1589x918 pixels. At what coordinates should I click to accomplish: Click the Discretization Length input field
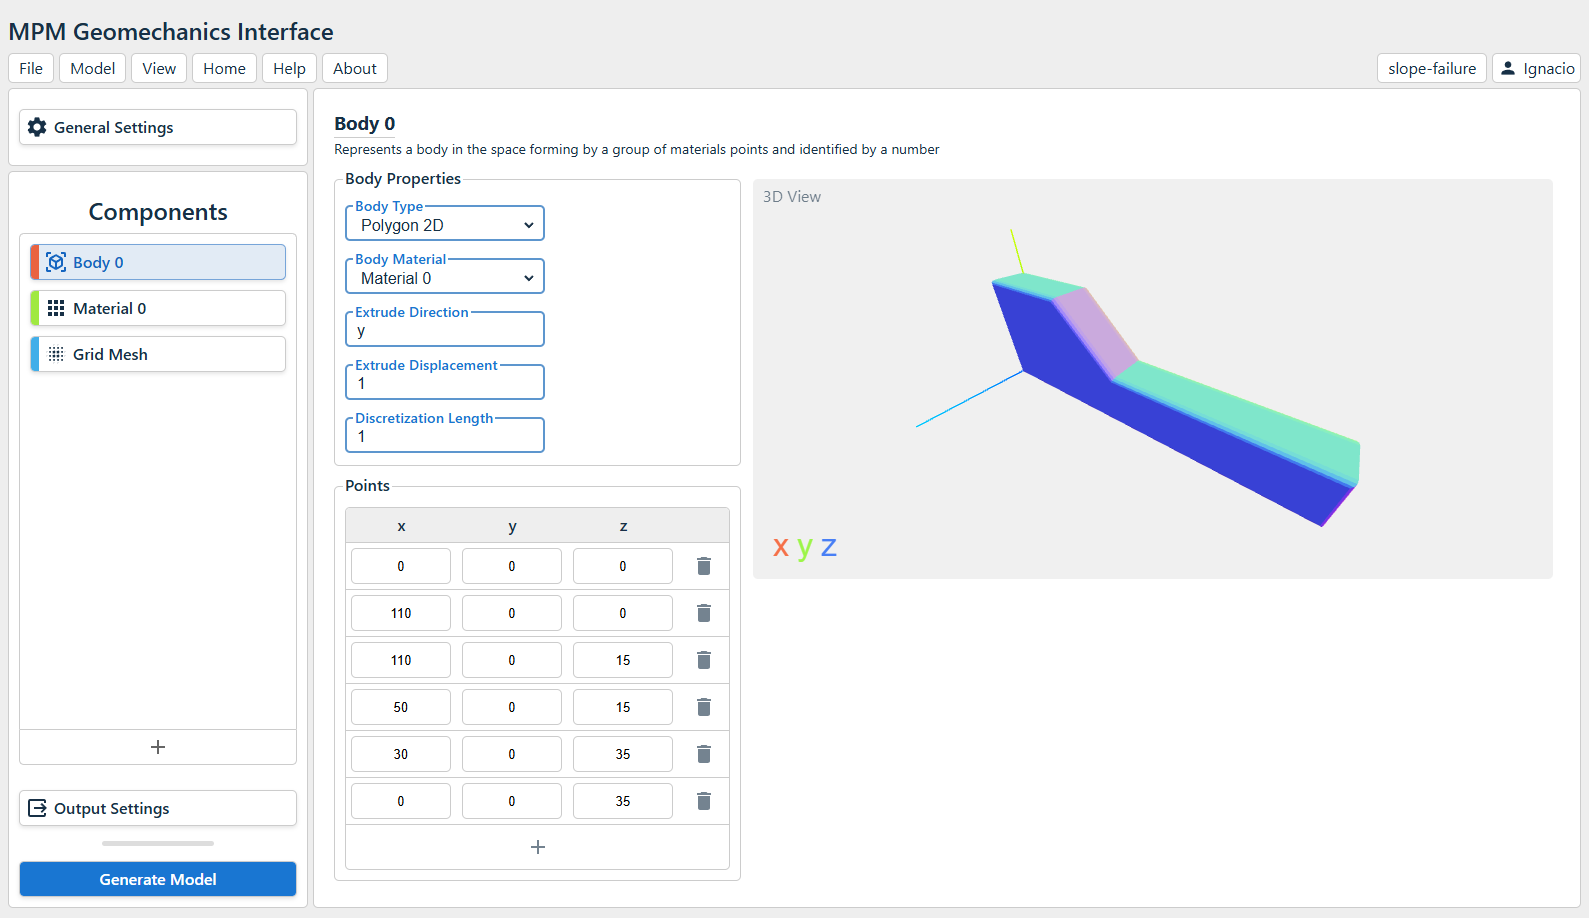click(x=445, y=436)
